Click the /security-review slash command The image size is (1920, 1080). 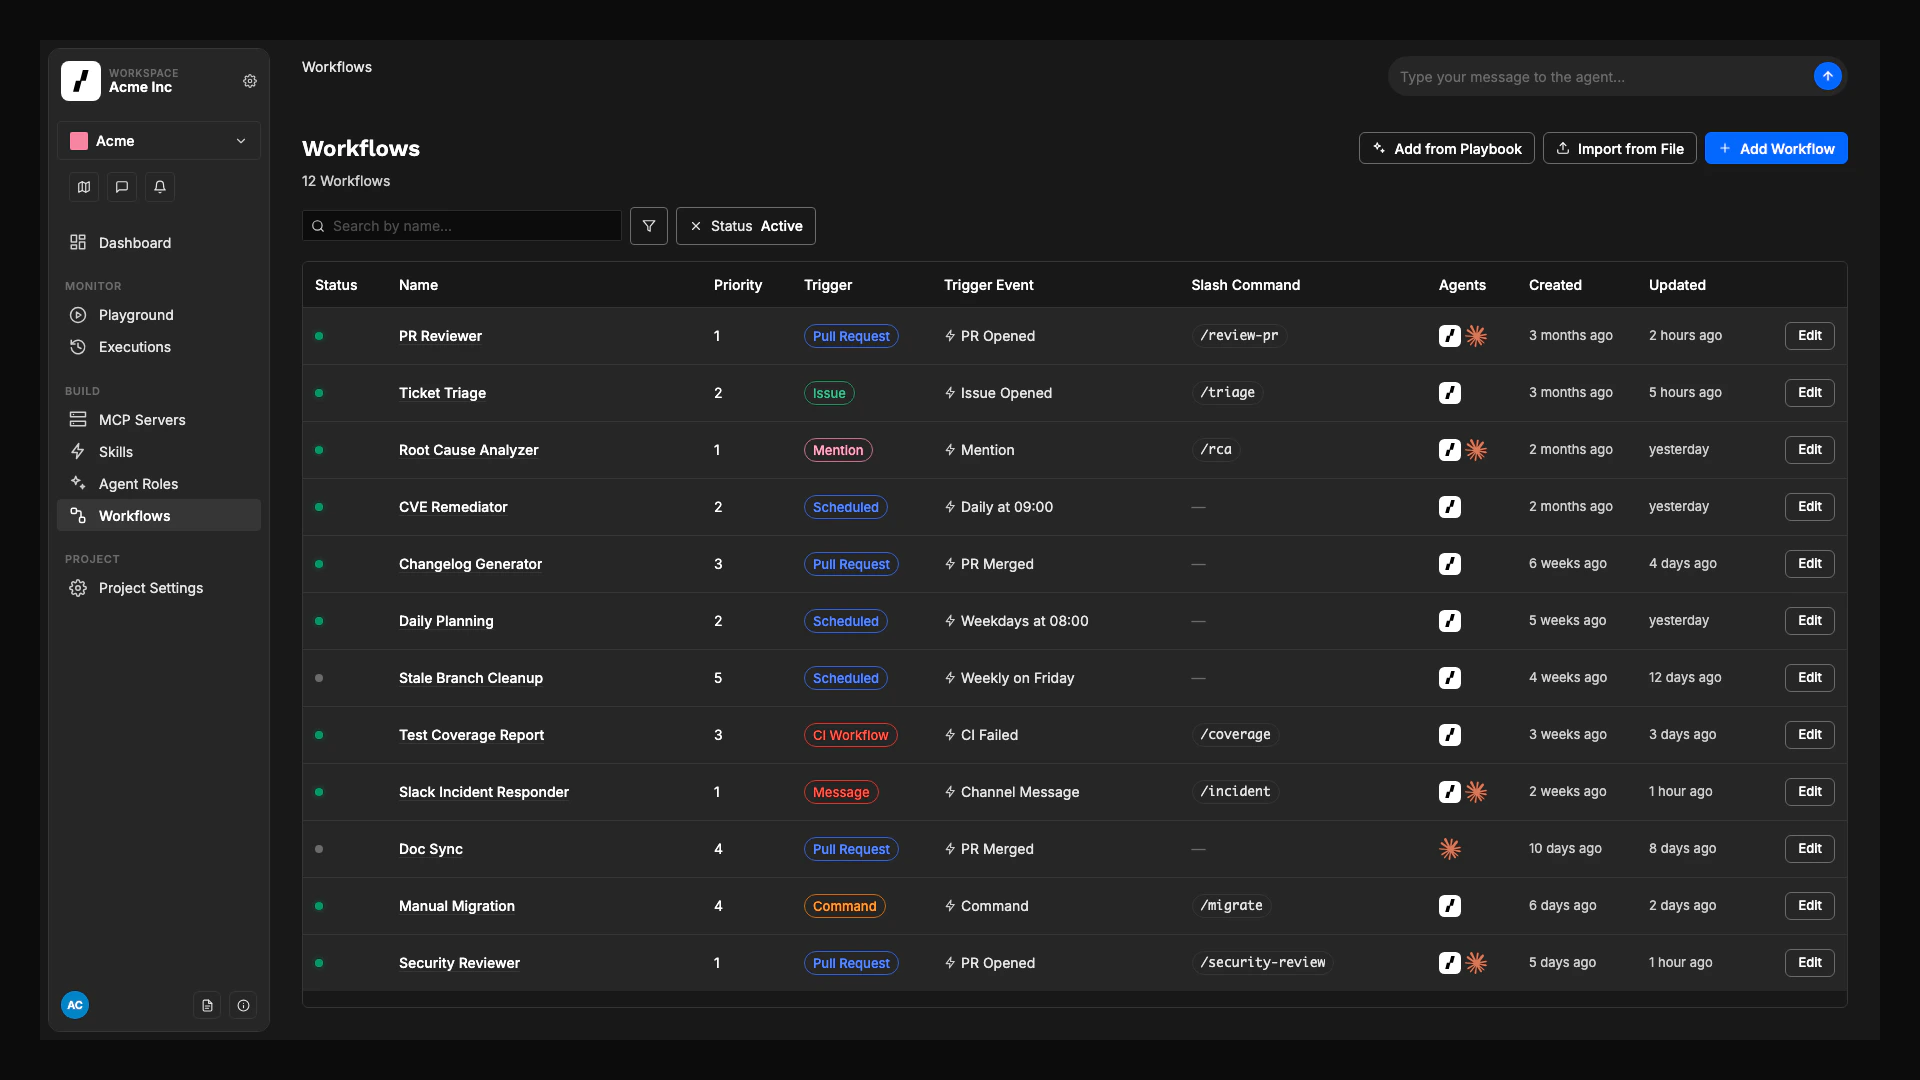point(1263,963)
